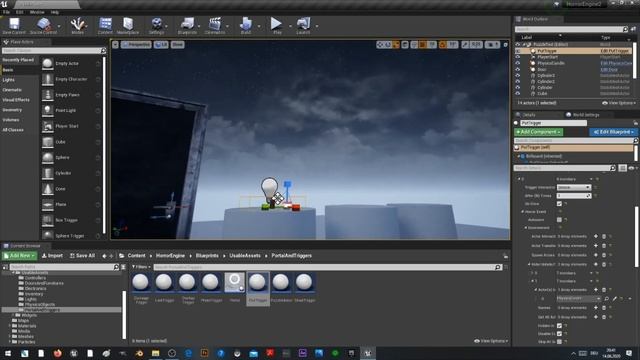
Task: Open View Options in Content Browser
Action: tap(491, 341)
